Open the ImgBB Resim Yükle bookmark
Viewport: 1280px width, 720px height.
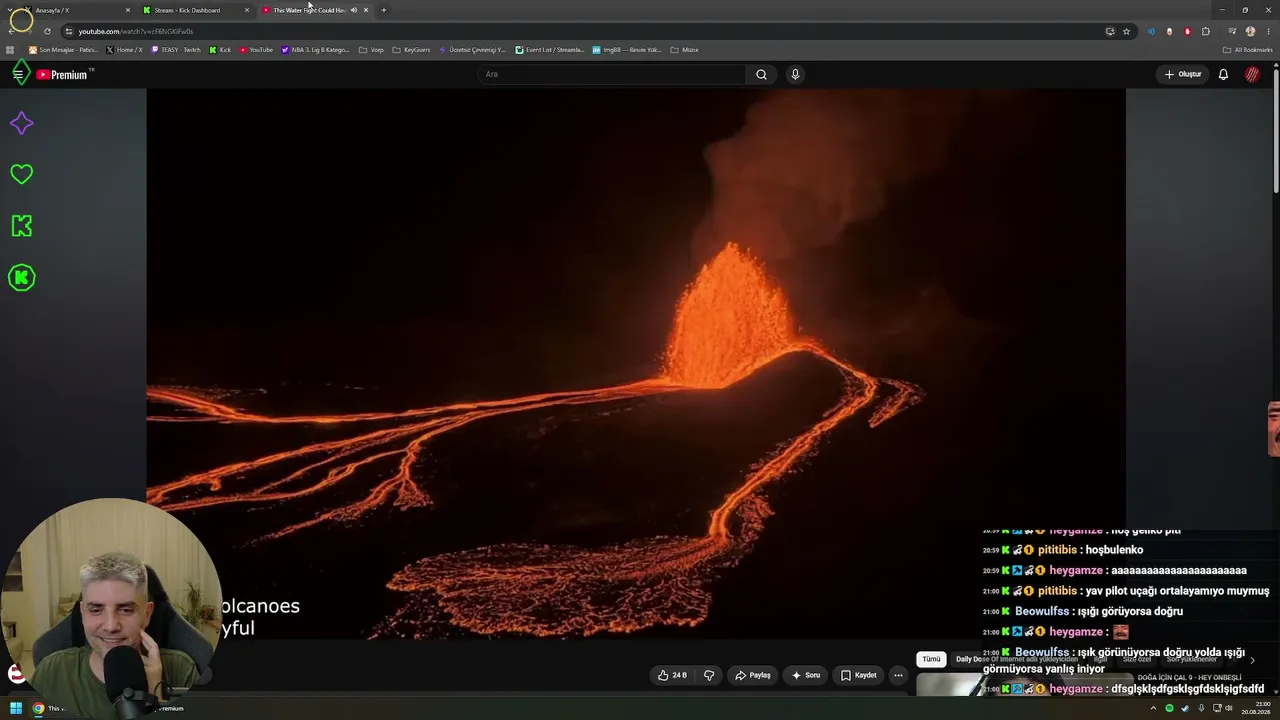(x=626, y=49)
